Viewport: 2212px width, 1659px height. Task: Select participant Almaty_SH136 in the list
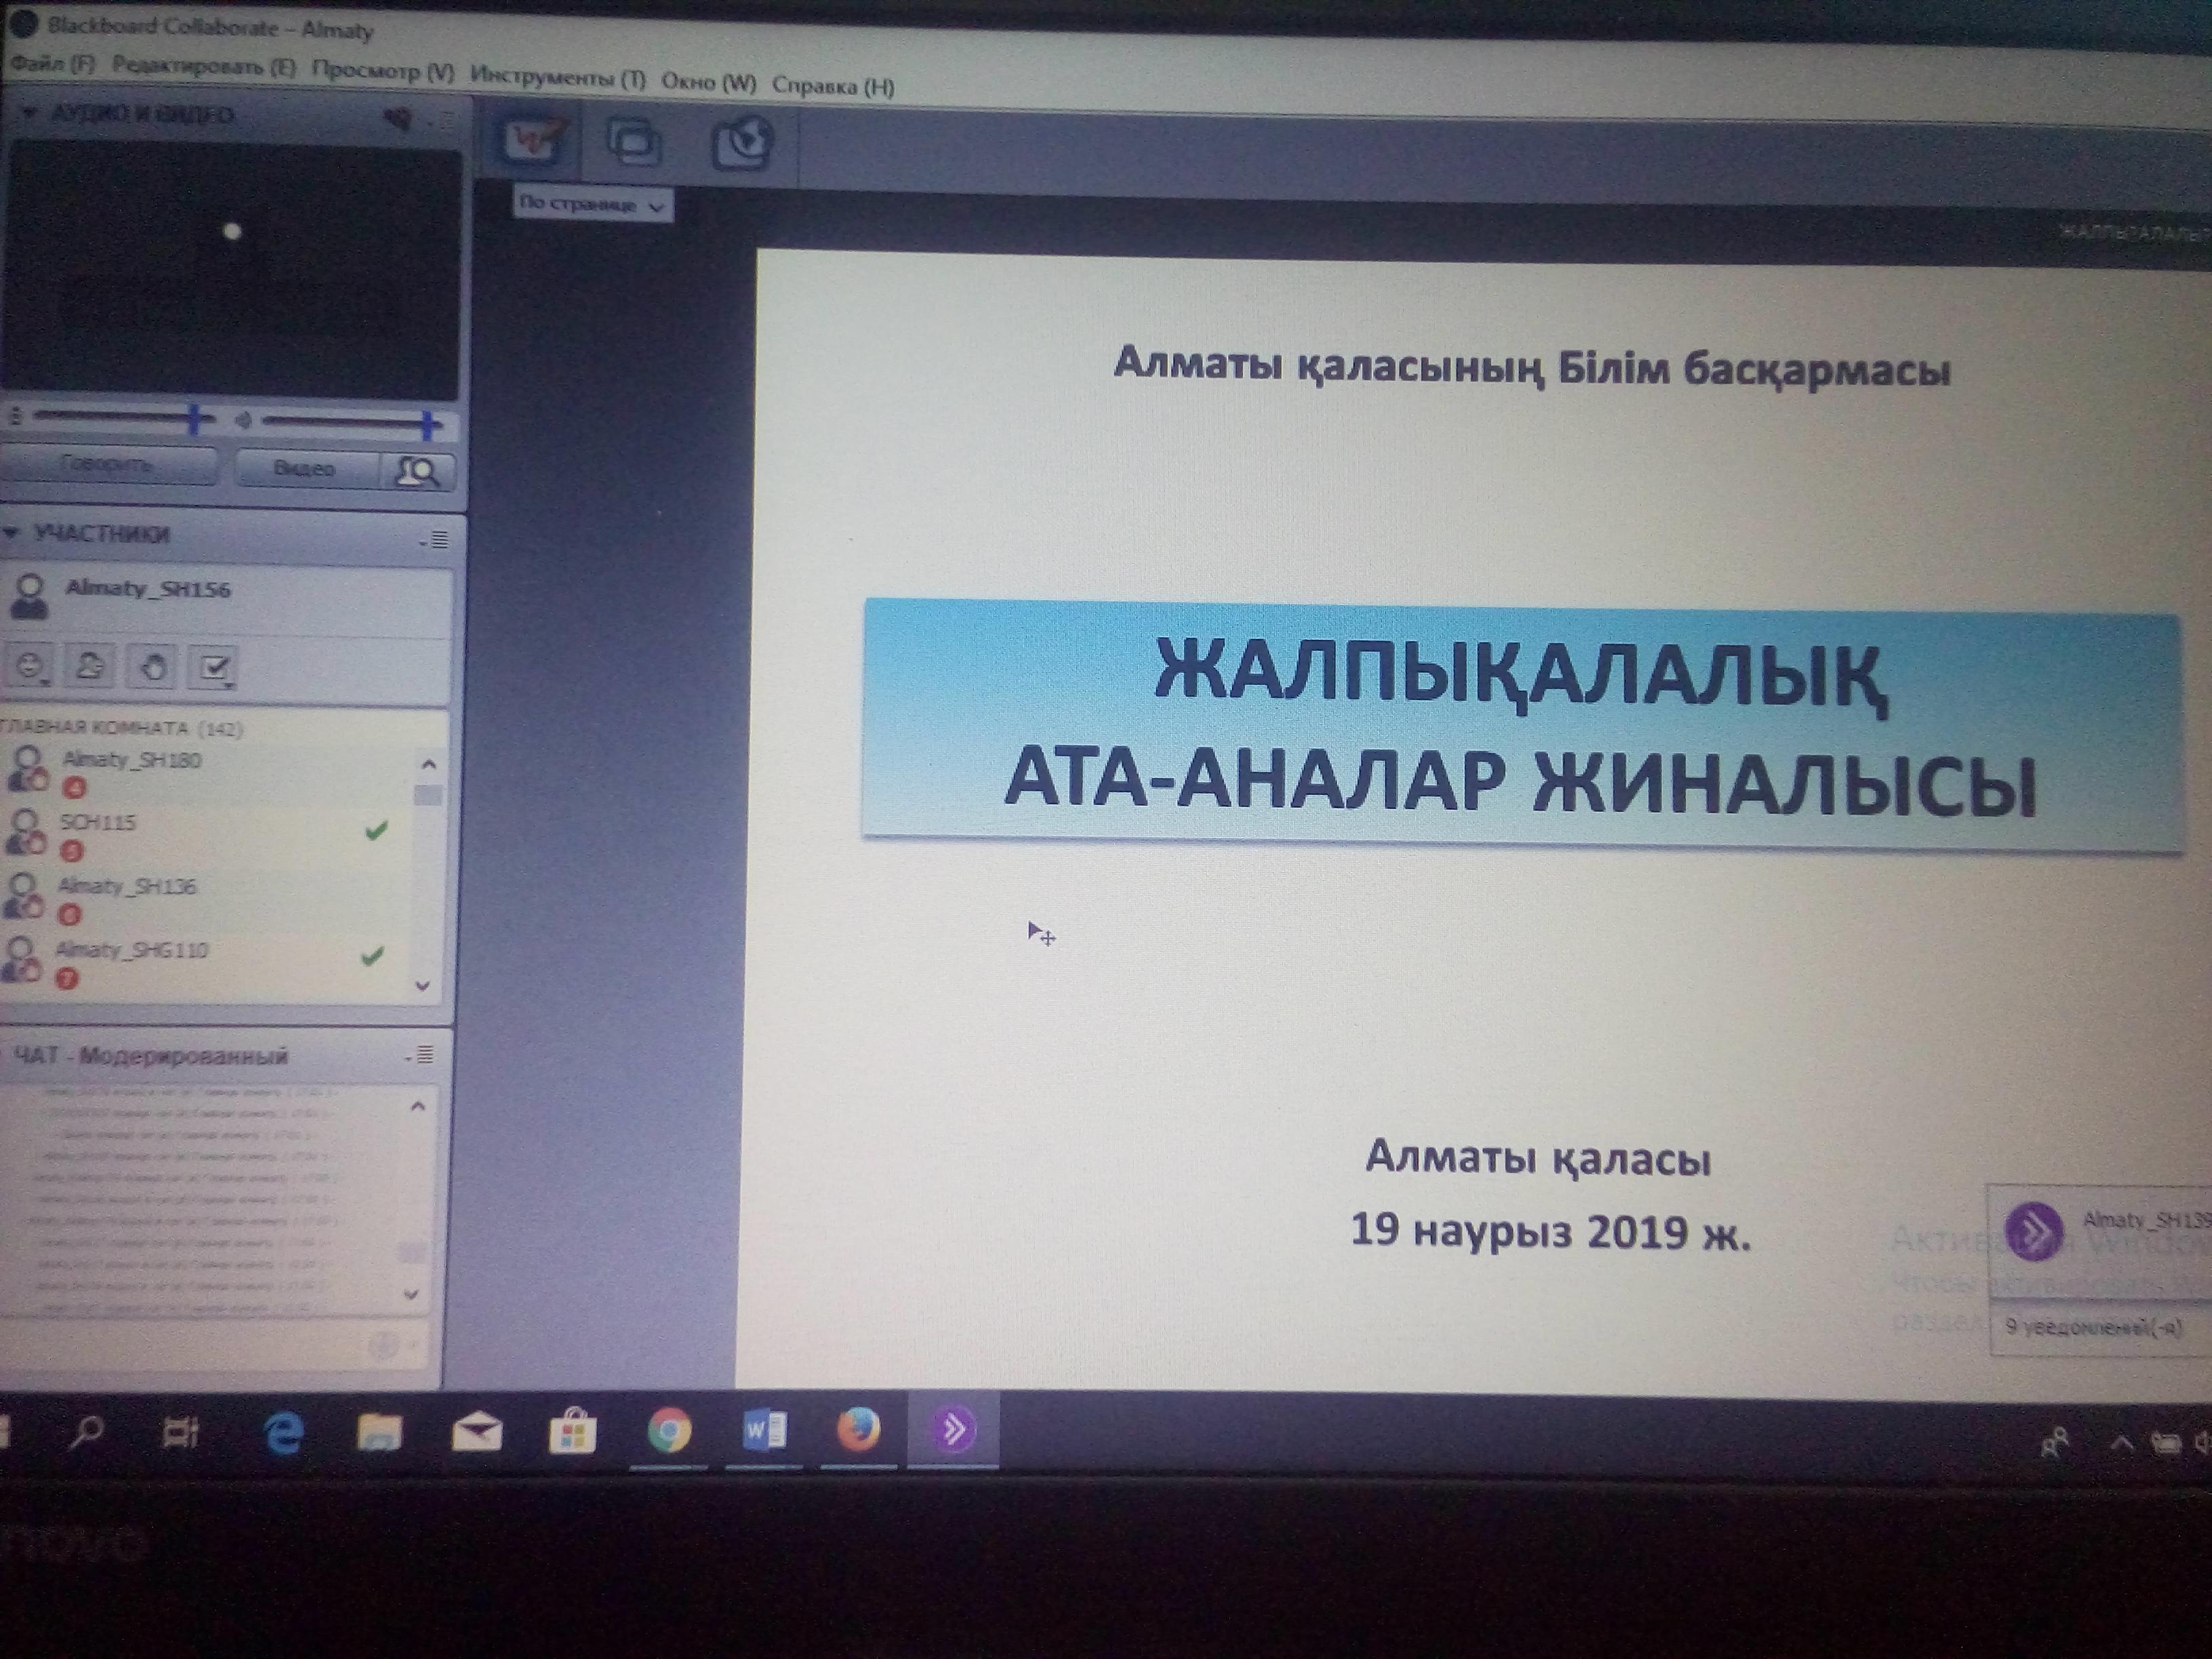coord(127,886)
